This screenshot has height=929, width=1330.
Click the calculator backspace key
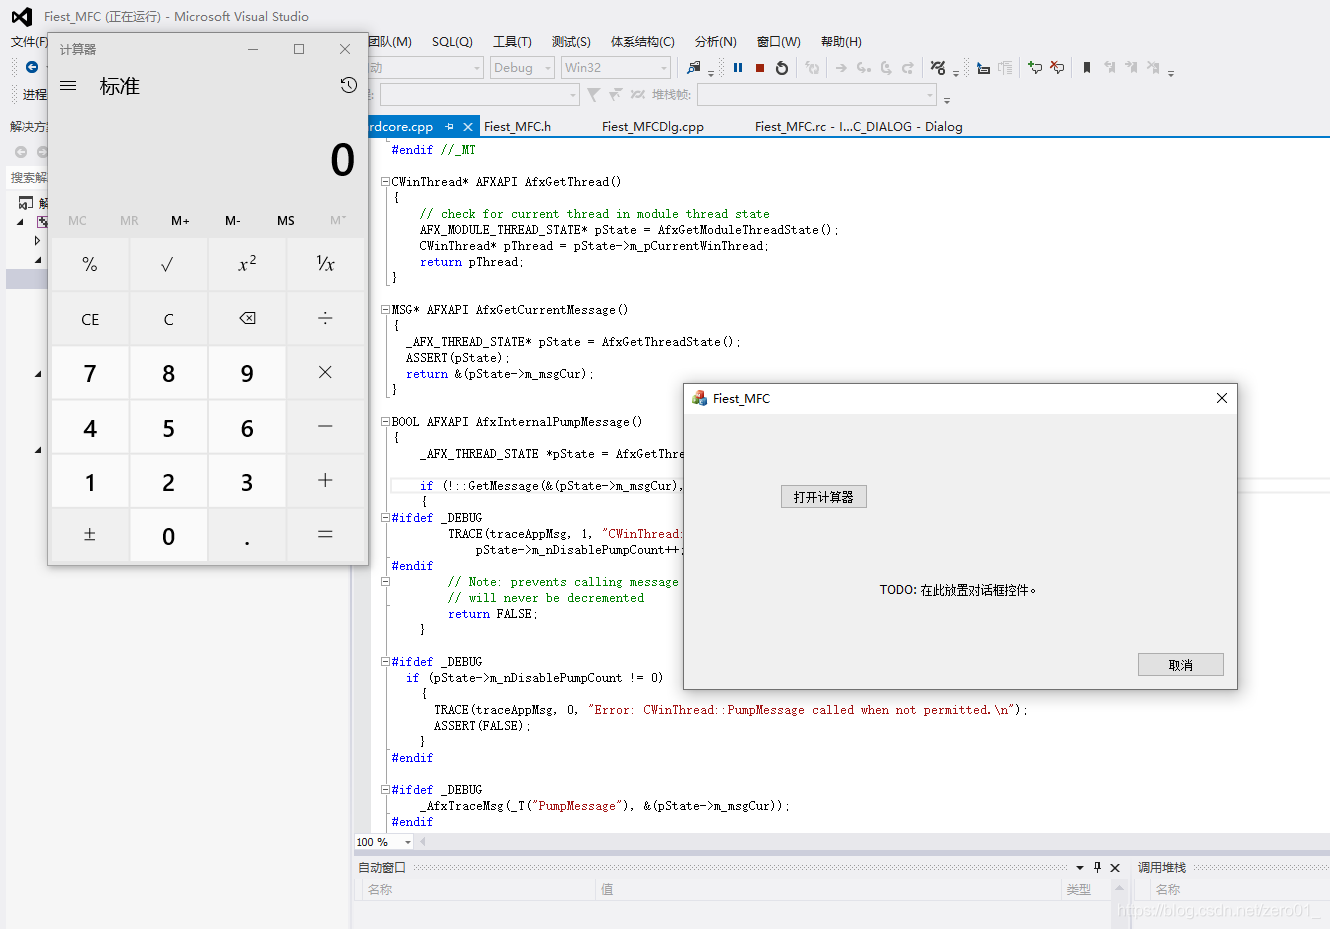coord(247,319)
